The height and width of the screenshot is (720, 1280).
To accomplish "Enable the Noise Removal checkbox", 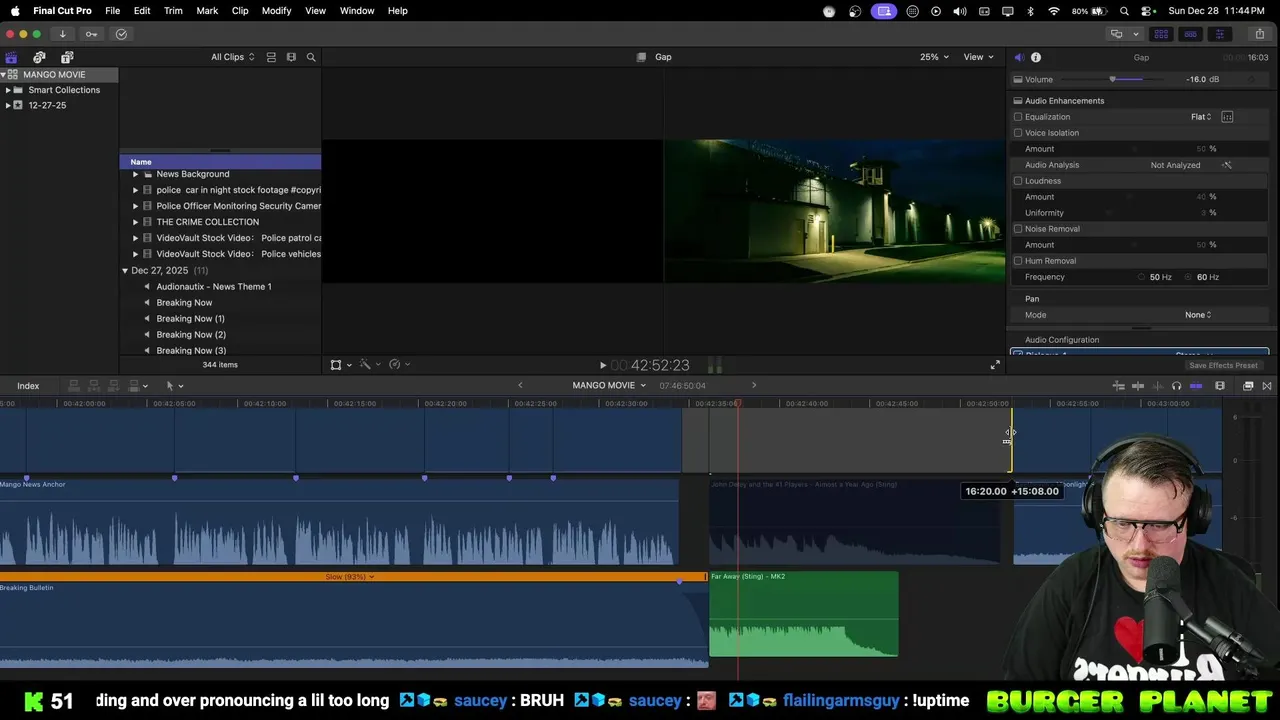I will [x=1018, y=229].
